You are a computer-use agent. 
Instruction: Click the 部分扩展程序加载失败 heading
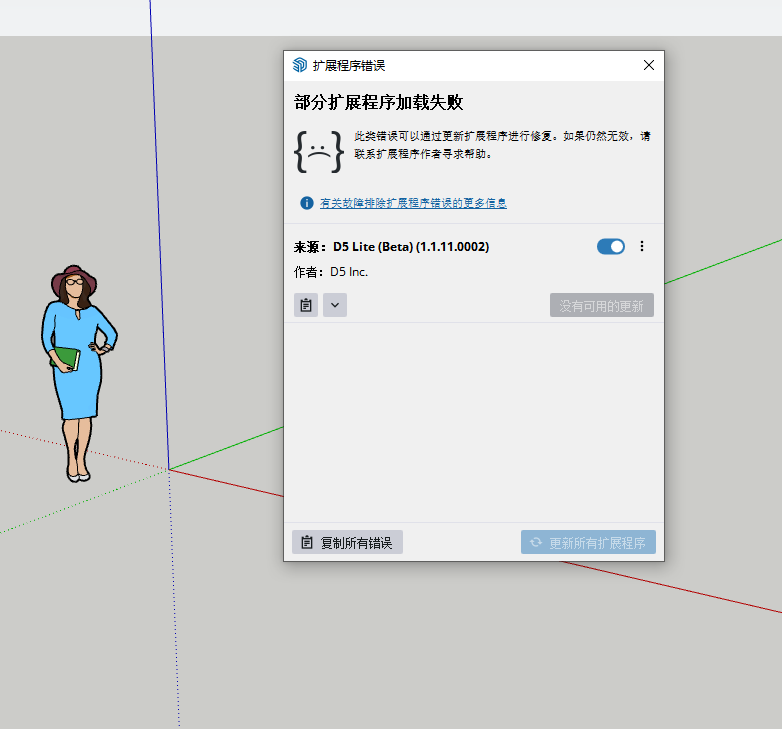pyautogui.click(x=378, y=103)
